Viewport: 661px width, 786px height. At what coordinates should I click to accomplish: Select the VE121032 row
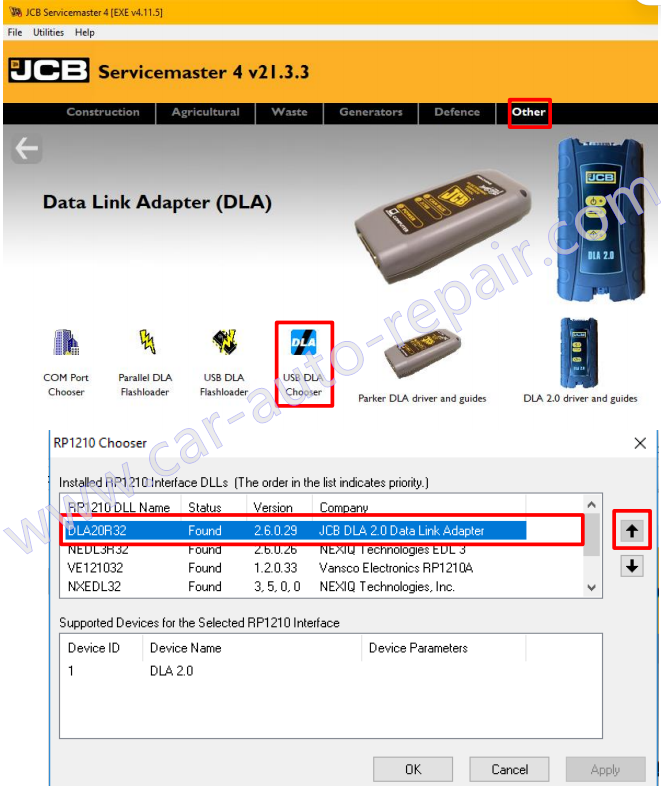tap(296, 568)
